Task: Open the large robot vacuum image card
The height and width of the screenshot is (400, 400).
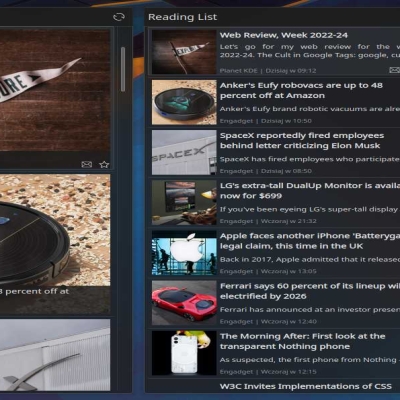Action: [x=55, y=230]
